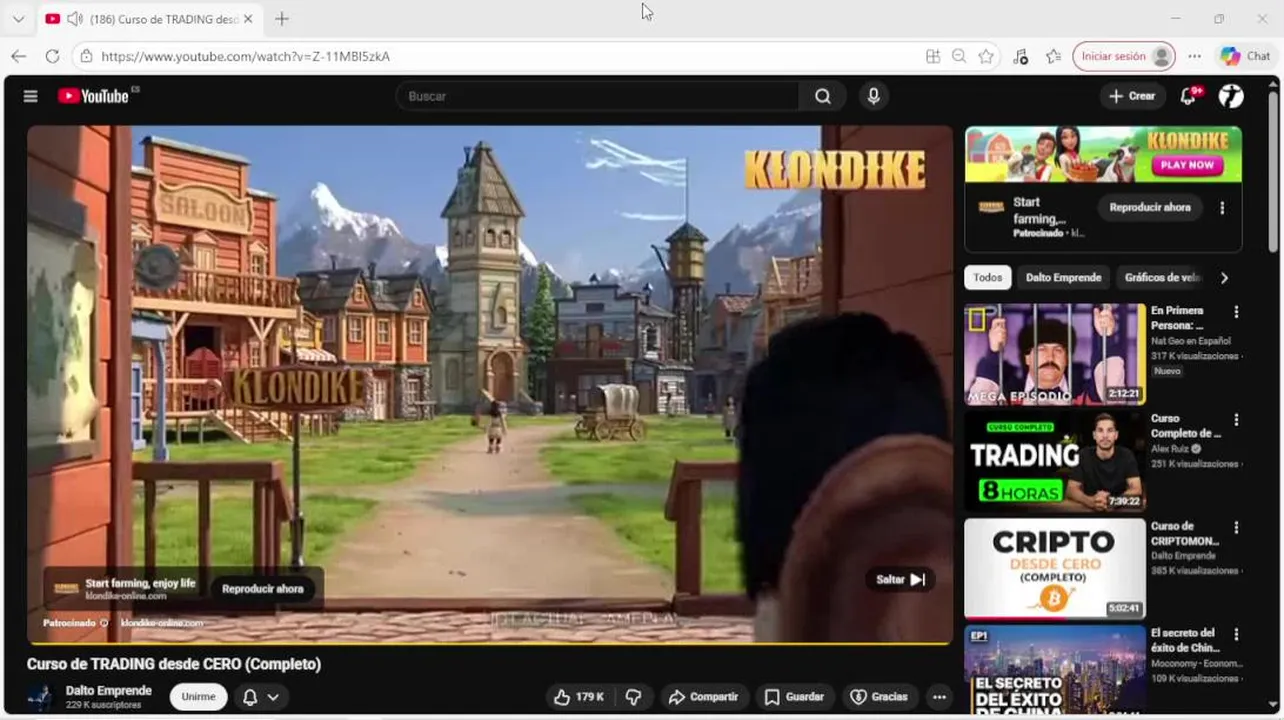
Task: Open more actions ellipsis below video
Action: pos(939,697)
